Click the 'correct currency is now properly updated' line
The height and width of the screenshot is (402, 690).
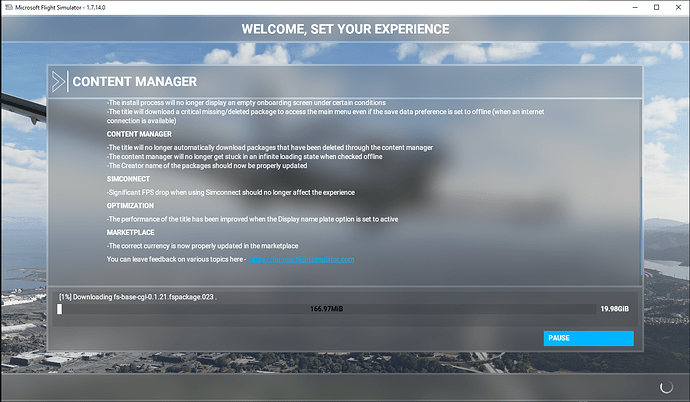tap(202, 246)
